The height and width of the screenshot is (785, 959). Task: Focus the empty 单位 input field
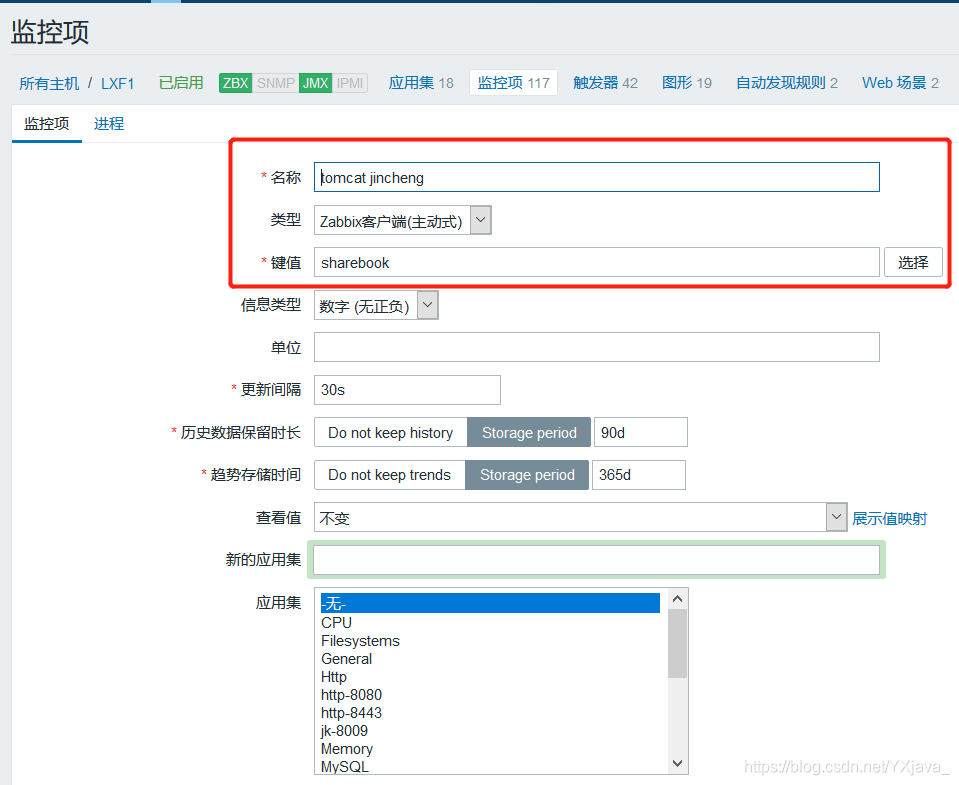coord(596,347)
